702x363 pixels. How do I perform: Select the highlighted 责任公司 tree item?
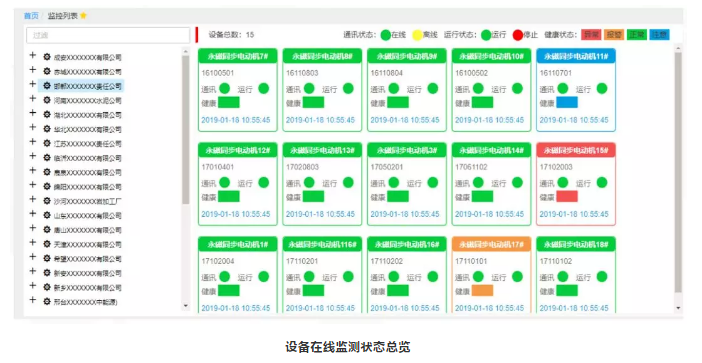tap(81, 86)
